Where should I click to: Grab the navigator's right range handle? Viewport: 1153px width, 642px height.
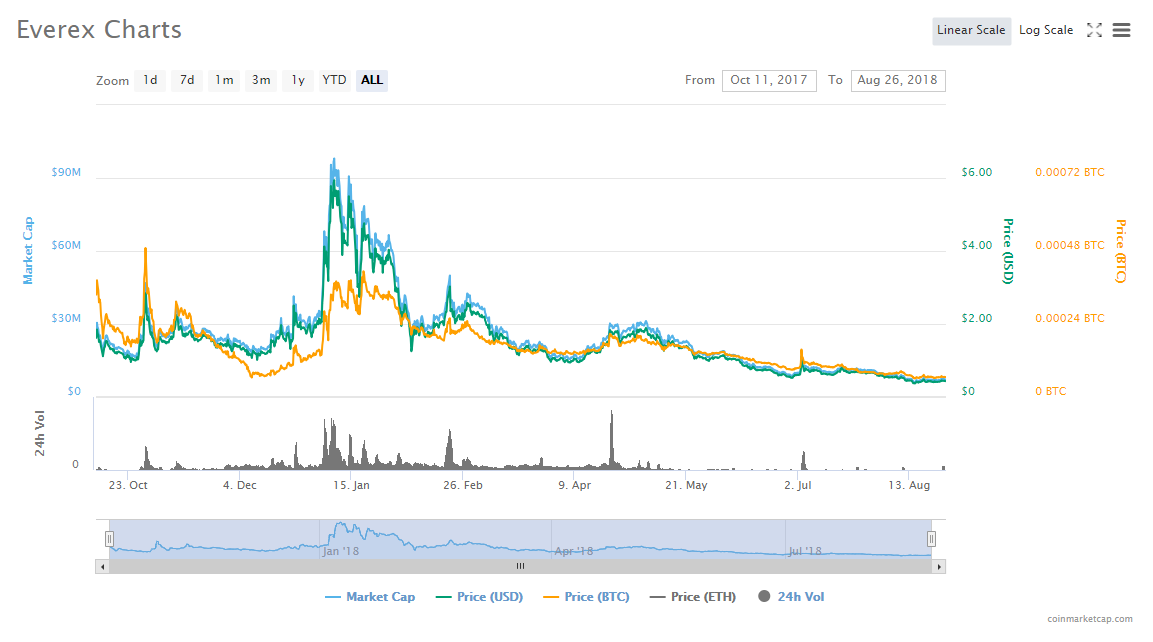pos(931,539)
